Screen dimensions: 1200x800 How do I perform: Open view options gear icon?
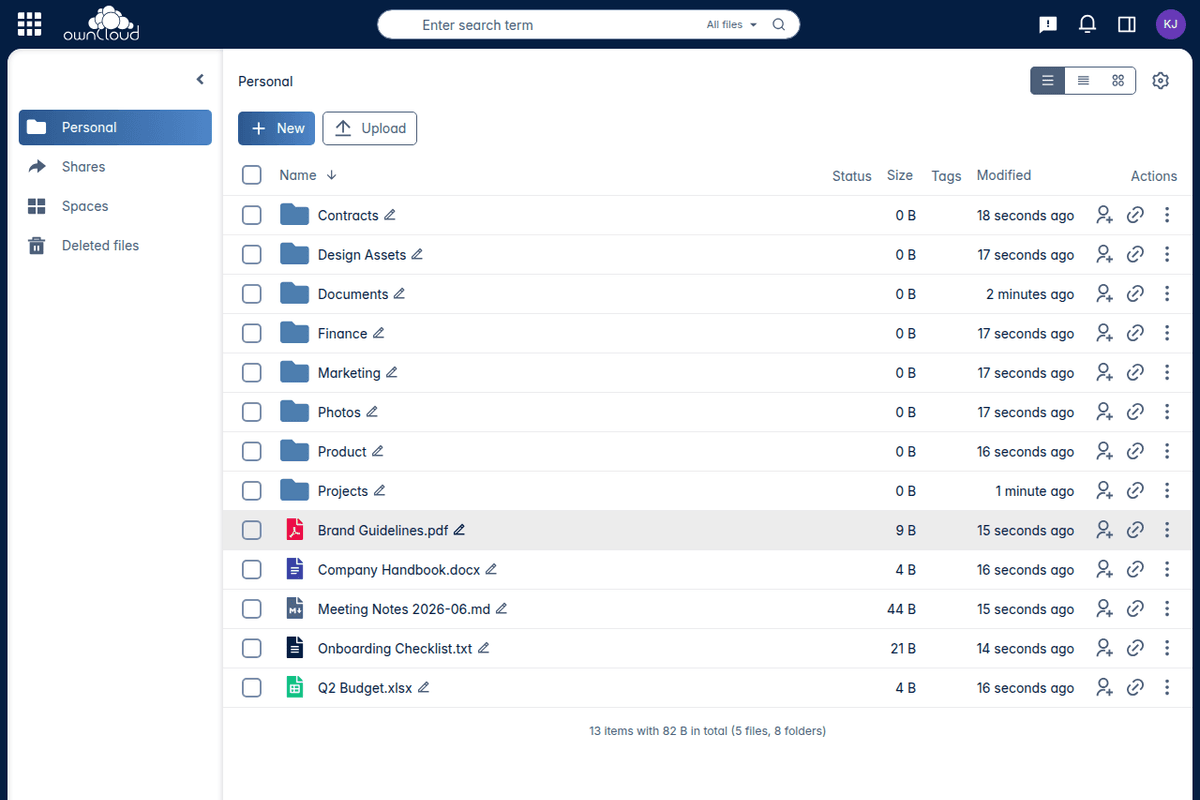pyautogui.click(x=1160, y=81)
